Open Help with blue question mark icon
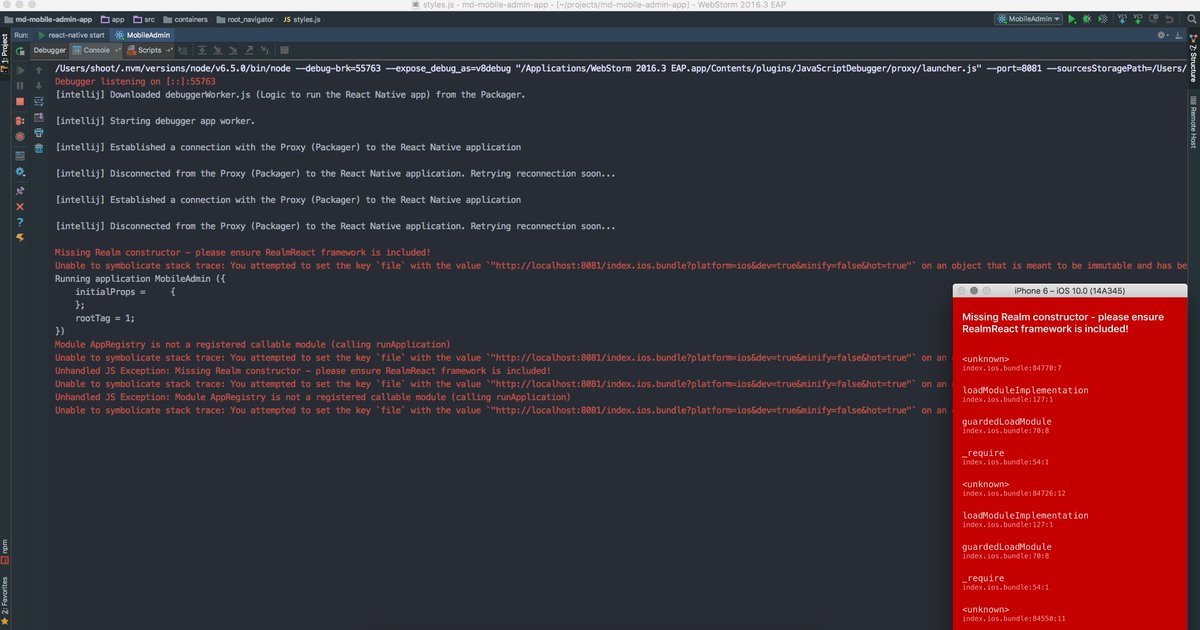The width and height of the screenshot is (1200, 630). coord(20,221)
